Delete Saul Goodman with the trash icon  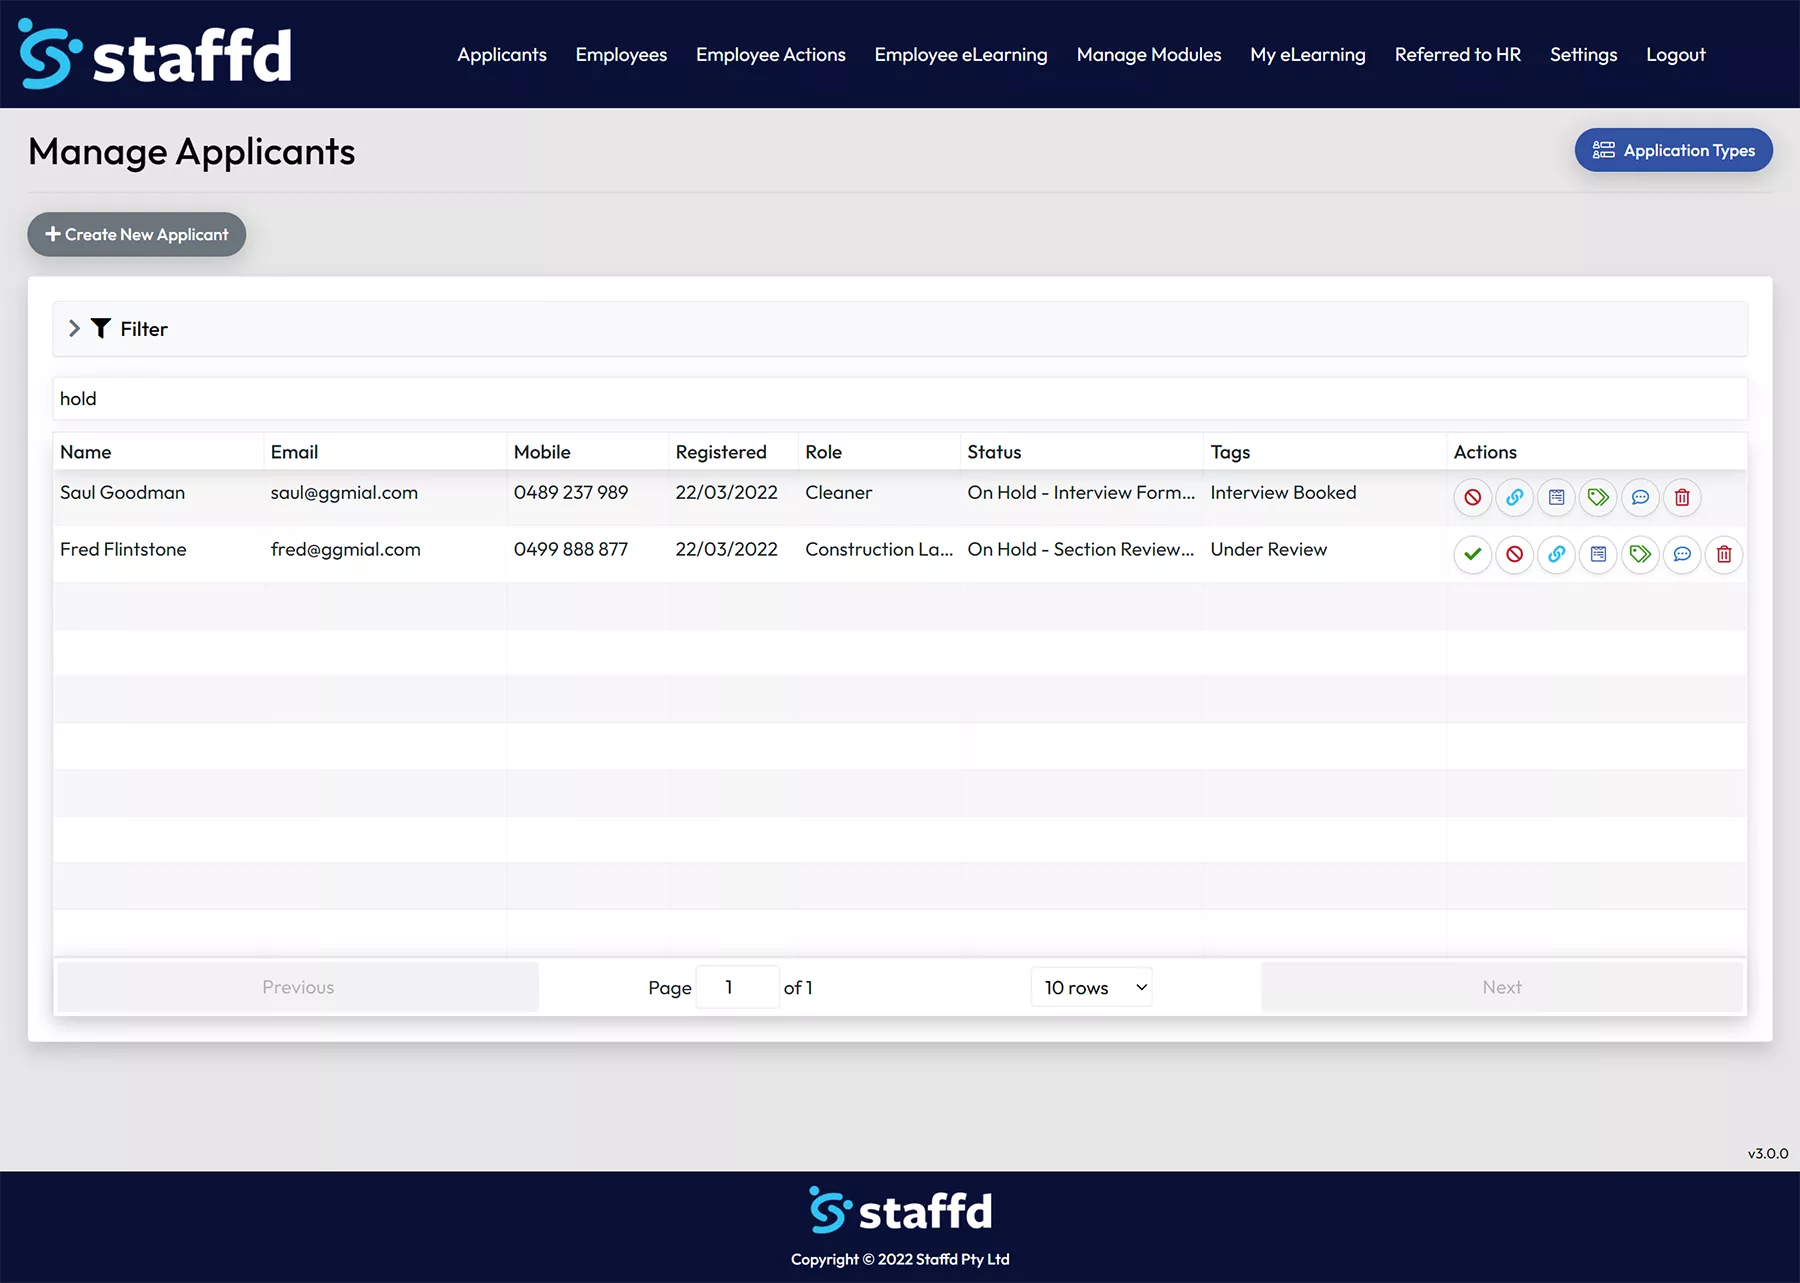point(1682,497)
